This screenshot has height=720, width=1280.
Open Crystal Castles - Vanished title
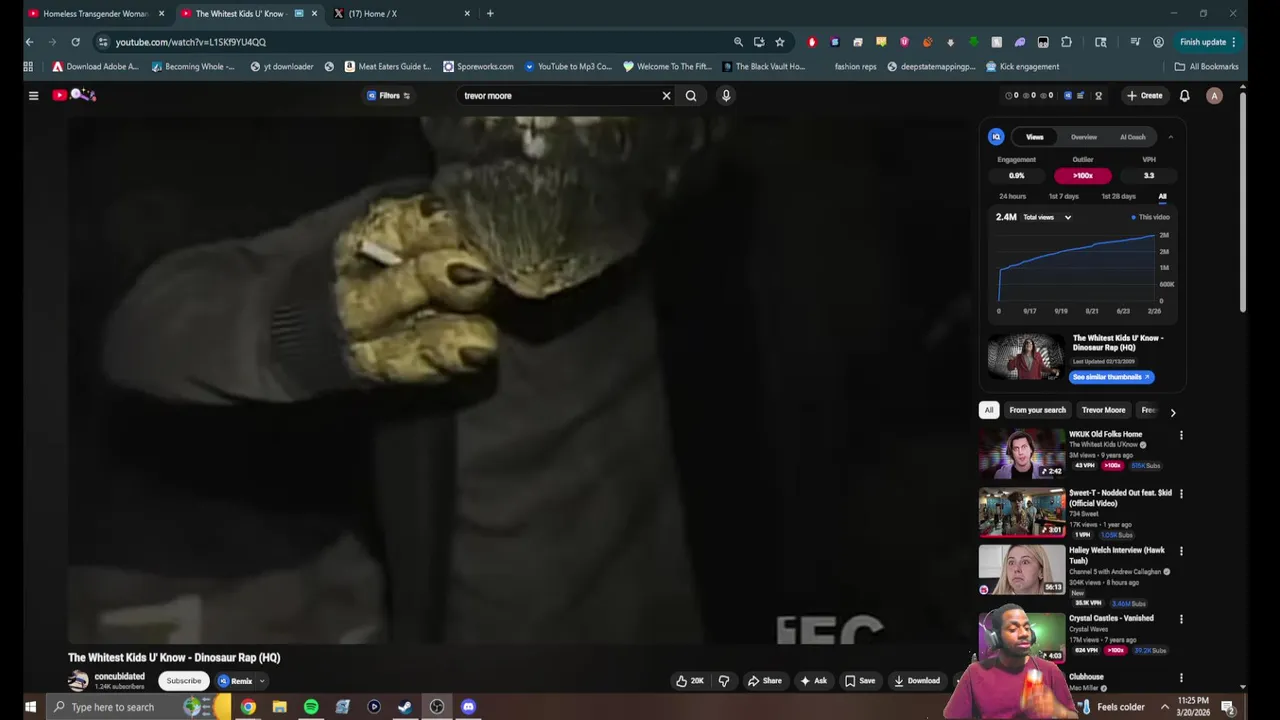coord(1111,618)
